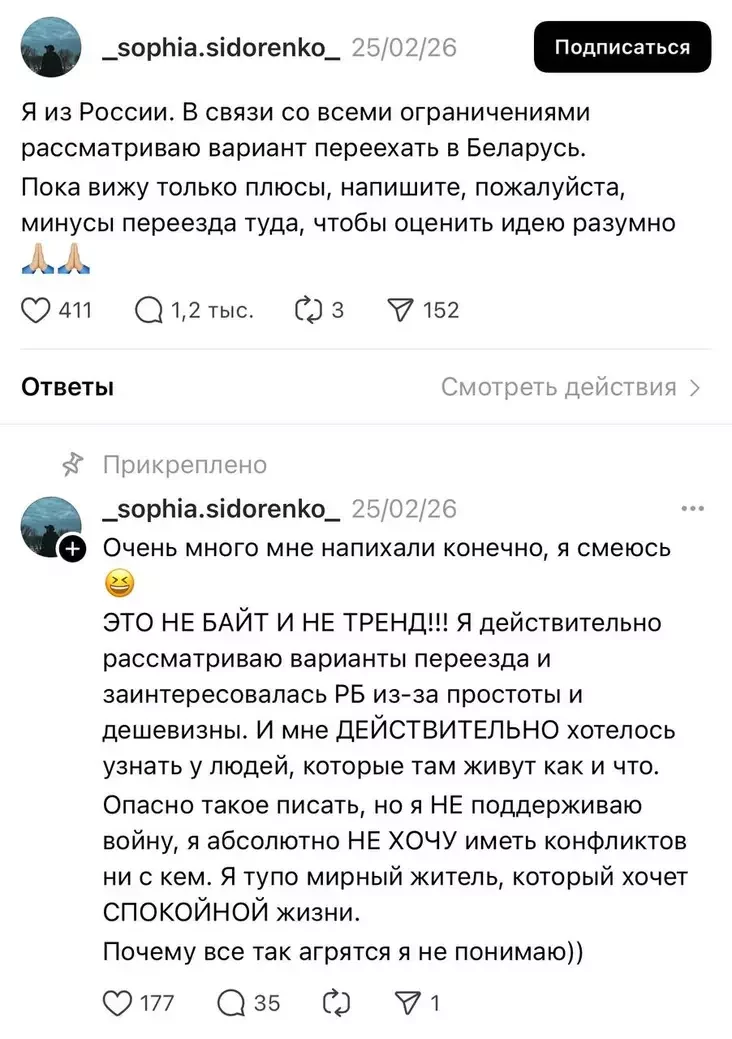The image size is (732, 1039).
Task: Select the Ответы section header
Action: [67, 387]
